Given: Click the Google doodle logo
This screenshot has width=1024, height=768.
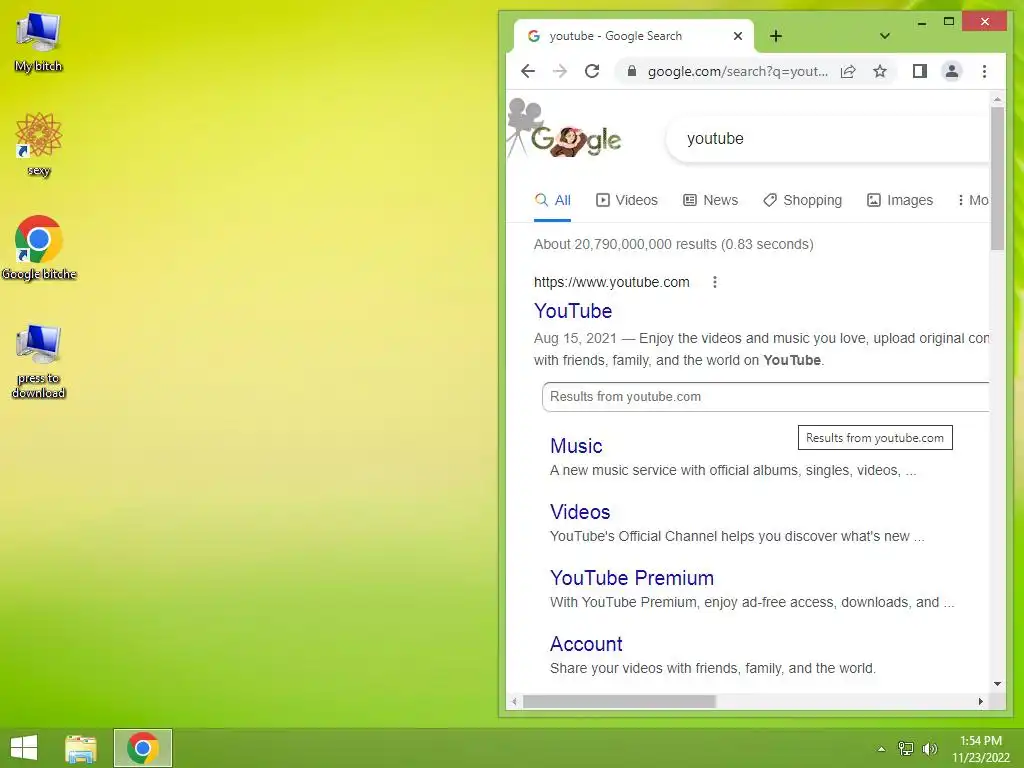Looking at the screenshot, I should coord(565,129).
